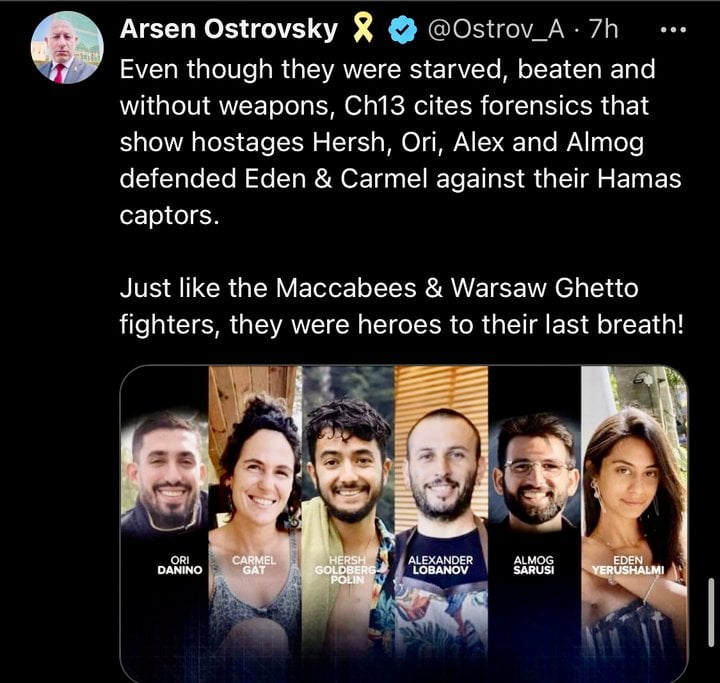The image size is (720, 683).
Task: Click the ALMOG SARUSI name caption
Action: (534, 565)
